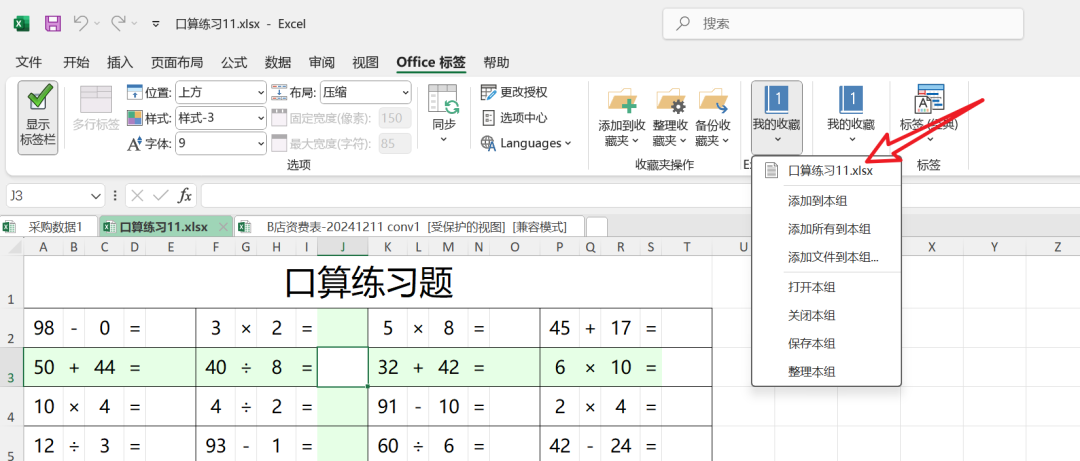This screenshot has height=461, width=1080.
Task: Click the cell containing 93
Action: [x=216, y=446]
